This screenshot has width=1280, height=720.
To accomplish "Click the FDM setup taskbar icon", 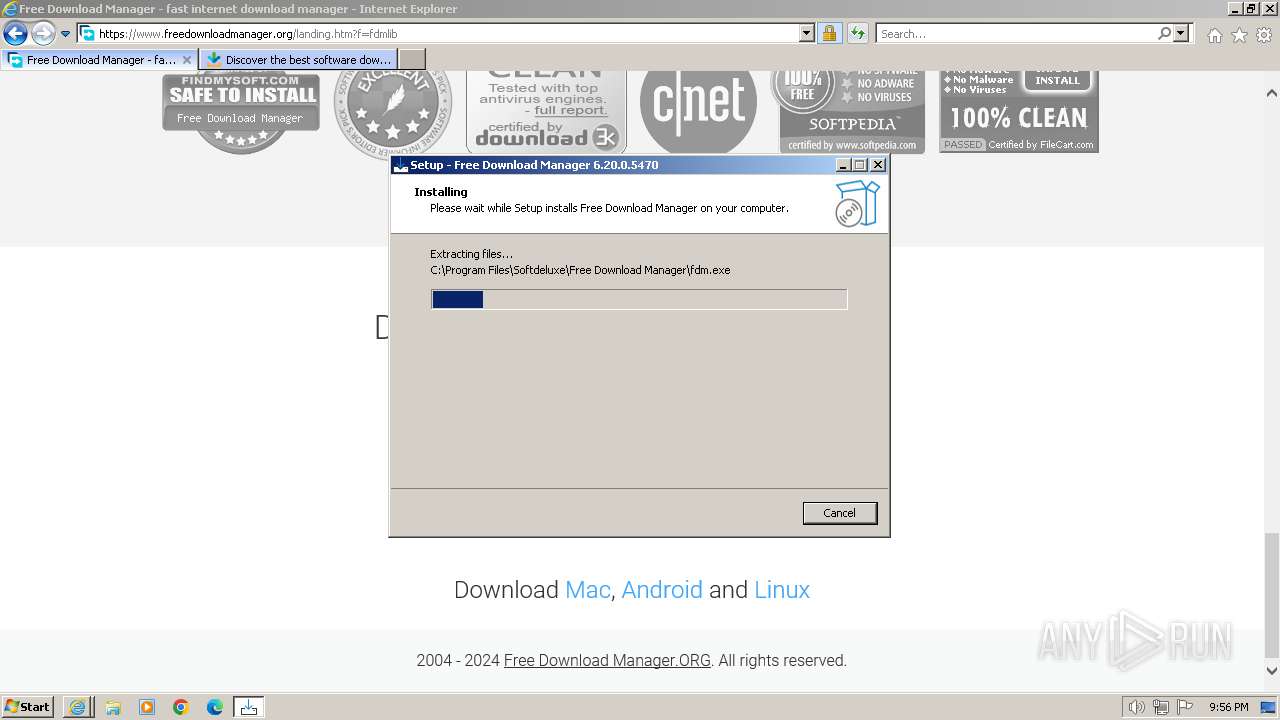I will coord(249,707).
